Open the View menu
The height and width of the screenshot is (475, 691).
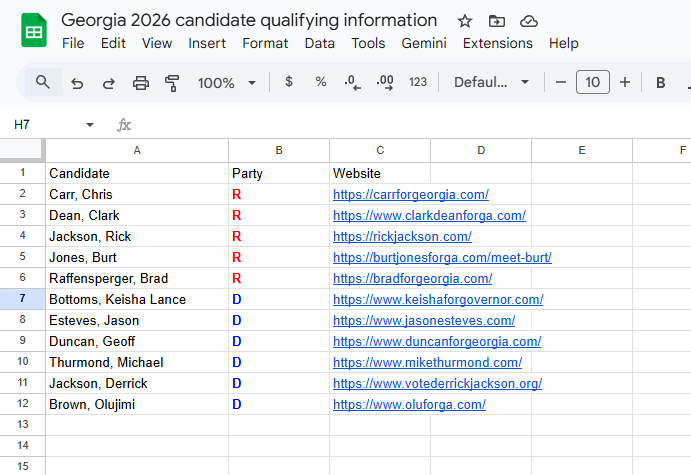click(x=157, y=43)
